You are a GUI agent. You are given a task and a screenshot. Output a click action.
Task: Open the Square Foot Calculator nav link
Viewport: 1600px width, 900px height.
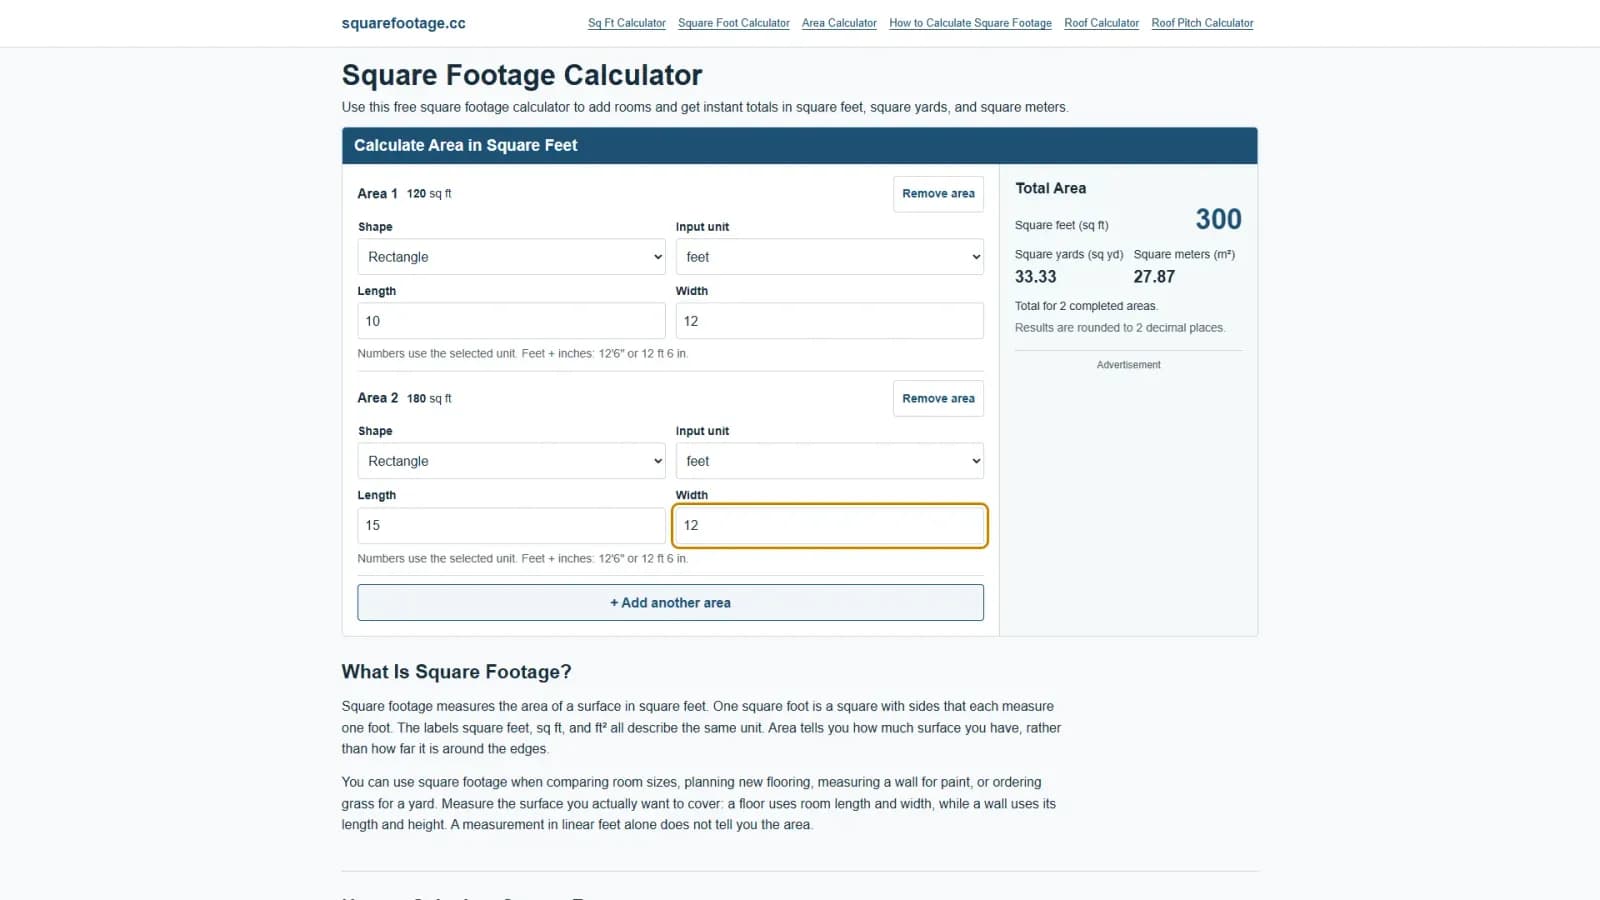pos(734,23)
